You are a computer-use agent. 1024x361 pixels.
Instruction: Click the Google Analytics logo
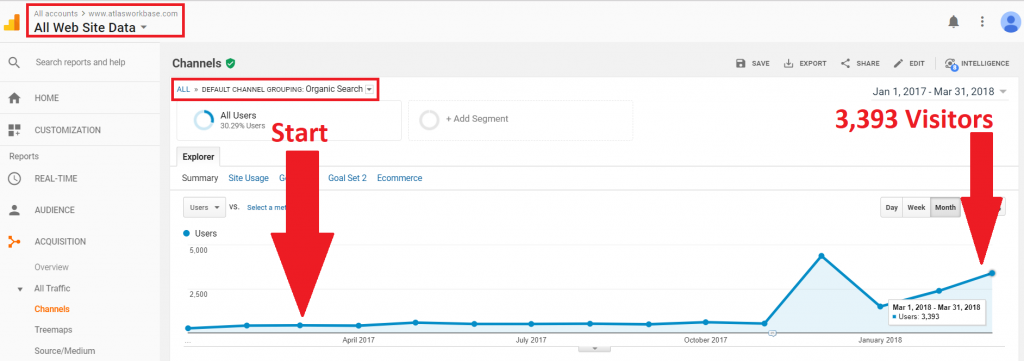(12, 22)
